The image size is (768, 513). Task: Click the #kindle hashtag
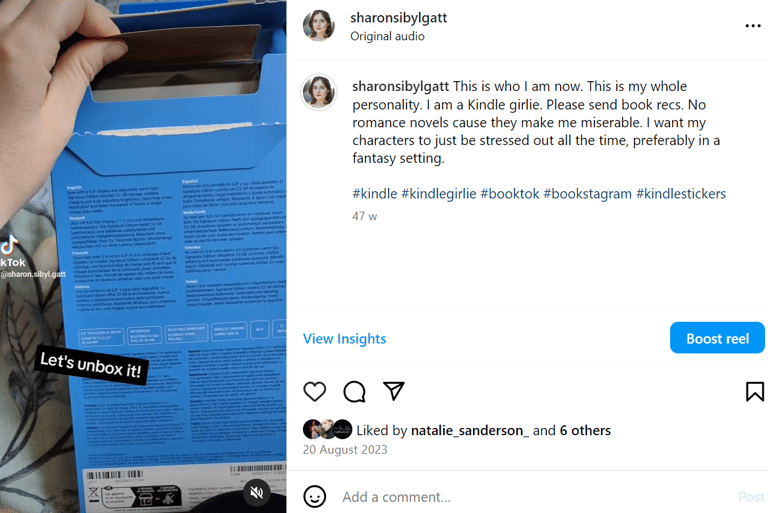[x=375, y=194]
